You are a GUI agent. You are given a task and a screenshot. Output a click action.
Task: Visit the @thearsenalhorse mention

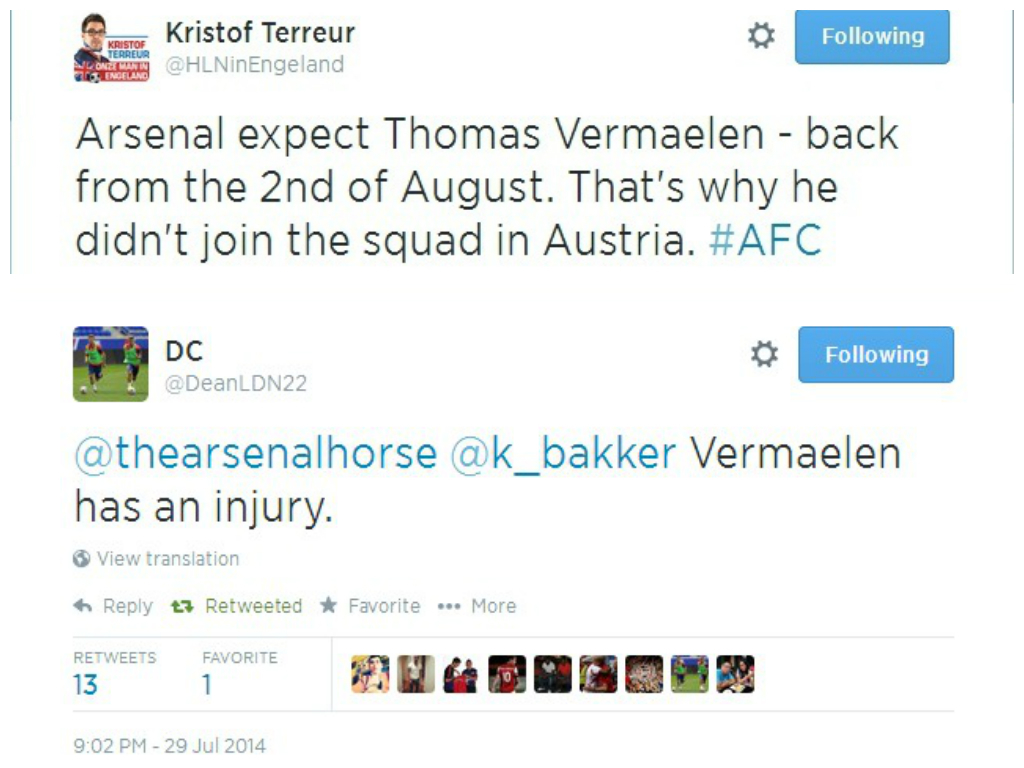(x=256, y=454)
